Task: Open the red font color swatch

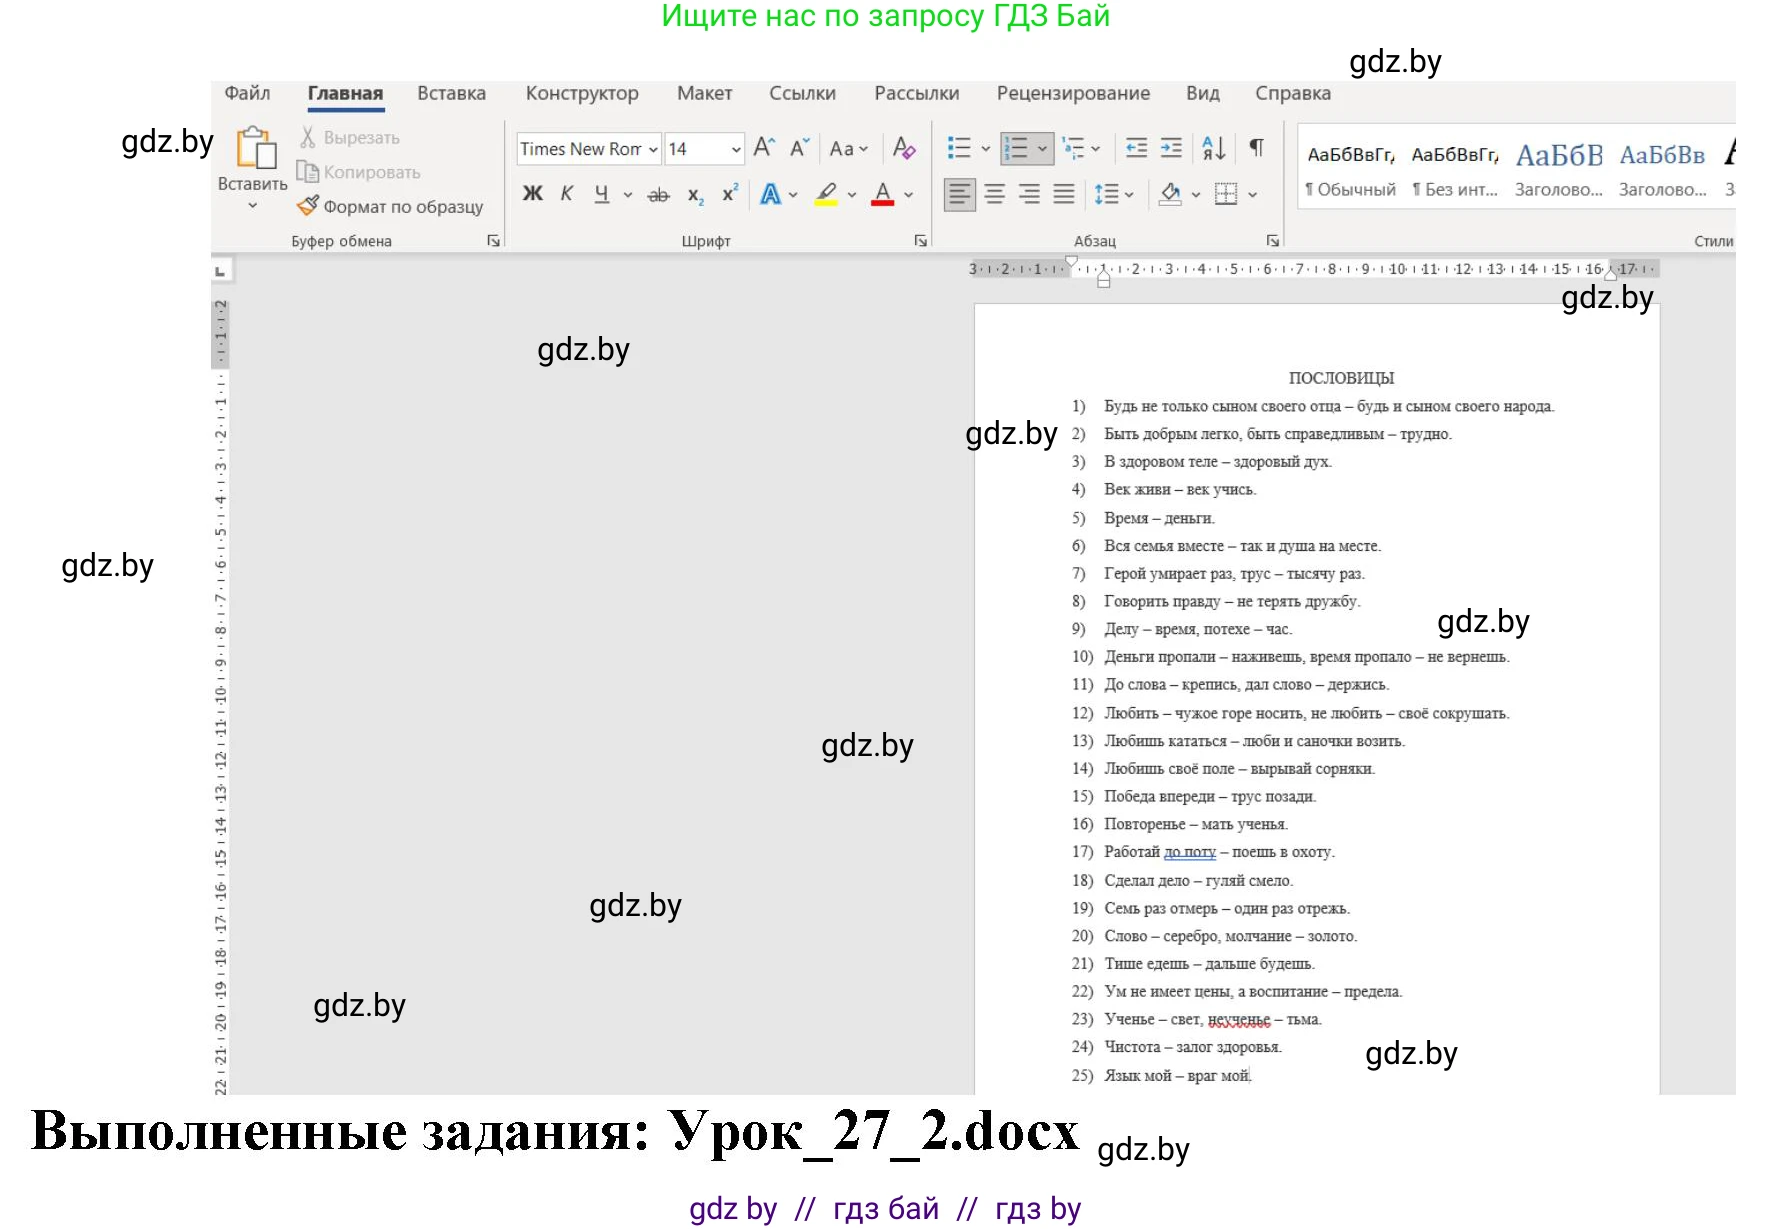Action: tap(884, 193)
